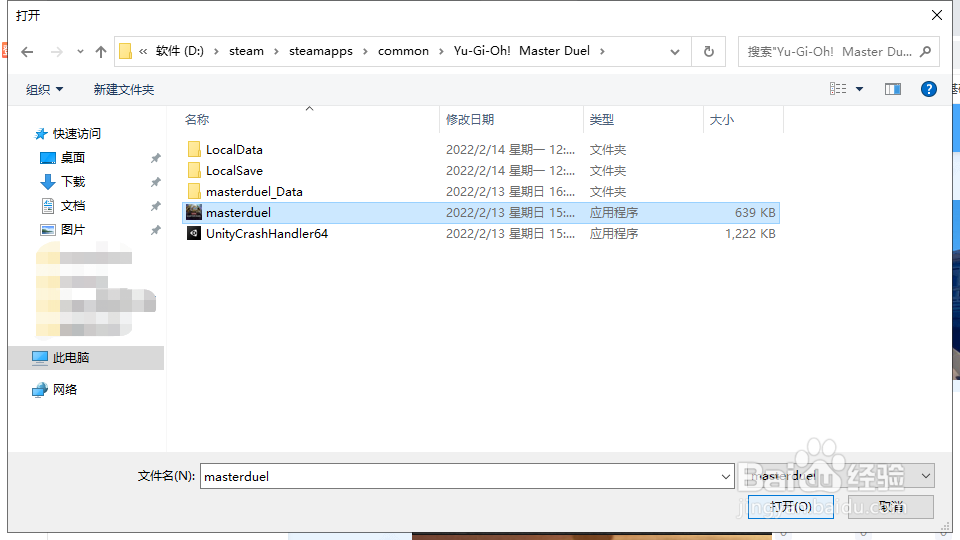
Task: Click the LocalData folder icon
Action: (194, 149)
